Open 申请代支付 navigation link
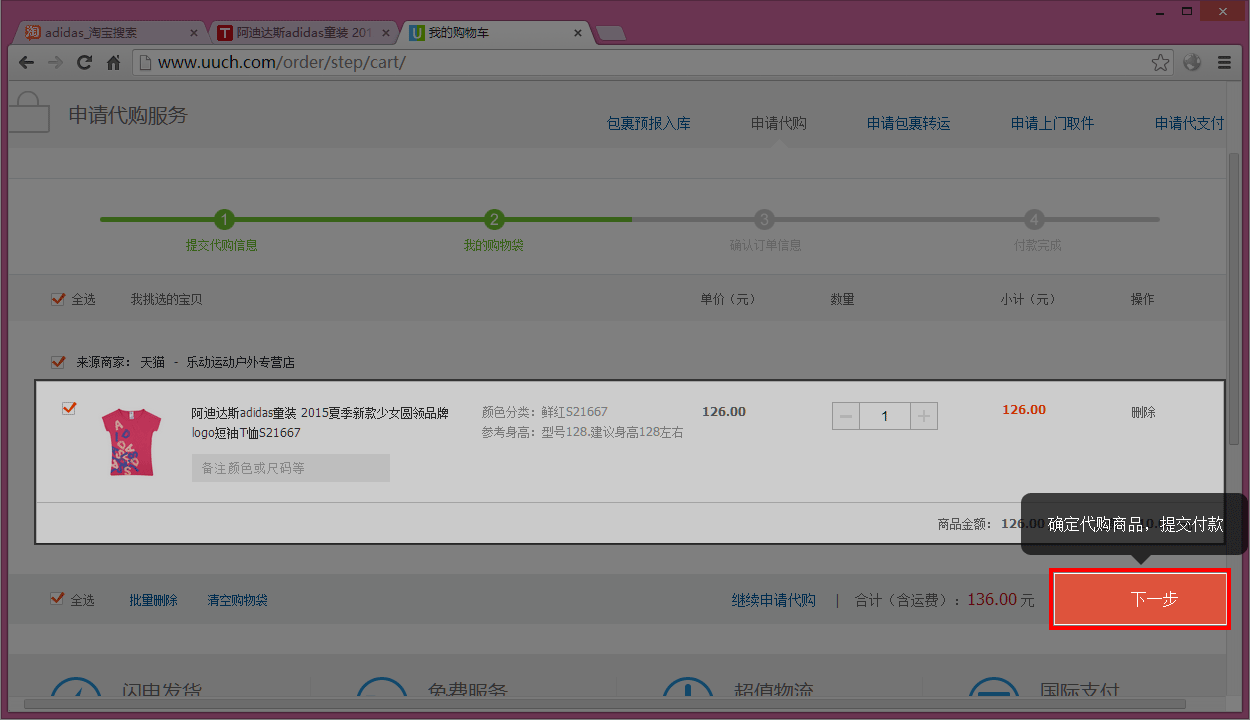 pyautogui.click(x=1189, y=123)
